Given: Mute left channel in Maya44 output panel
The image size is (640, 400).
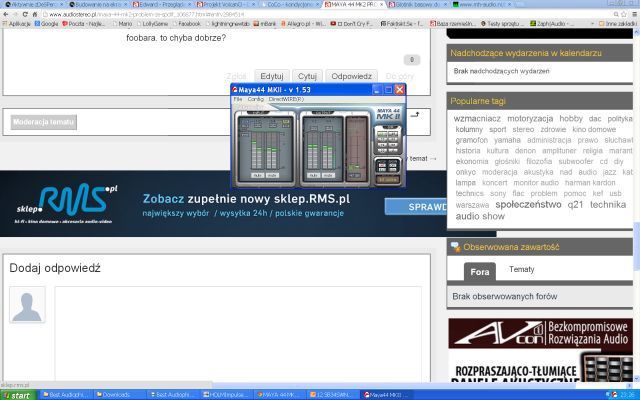Looking at the screenshot, I should [313, 175].
